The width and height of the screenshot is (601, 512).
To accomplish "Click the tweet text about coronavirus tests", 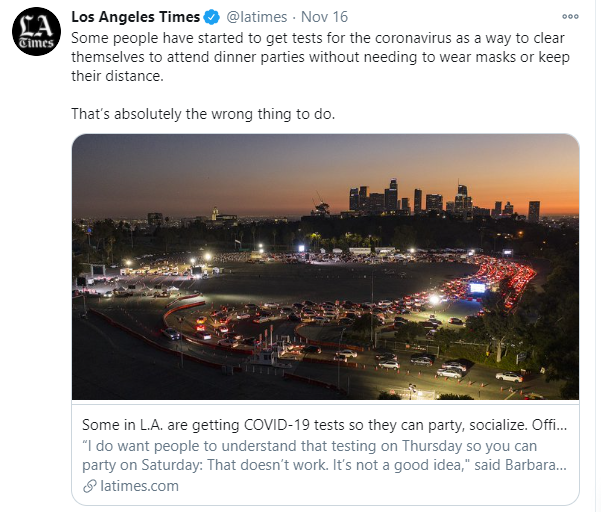I will click(320, 57).
